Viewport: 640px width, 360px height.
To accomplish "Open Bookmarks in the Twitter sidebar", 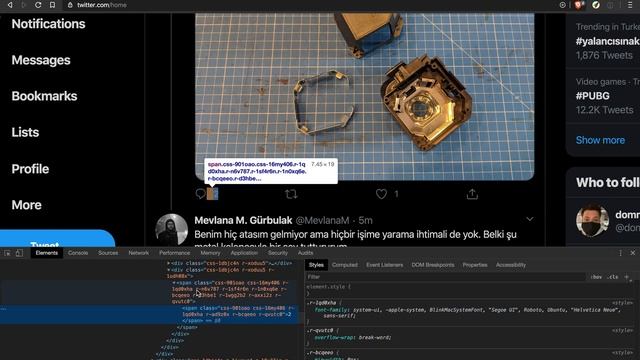I will tap(44, 96).
